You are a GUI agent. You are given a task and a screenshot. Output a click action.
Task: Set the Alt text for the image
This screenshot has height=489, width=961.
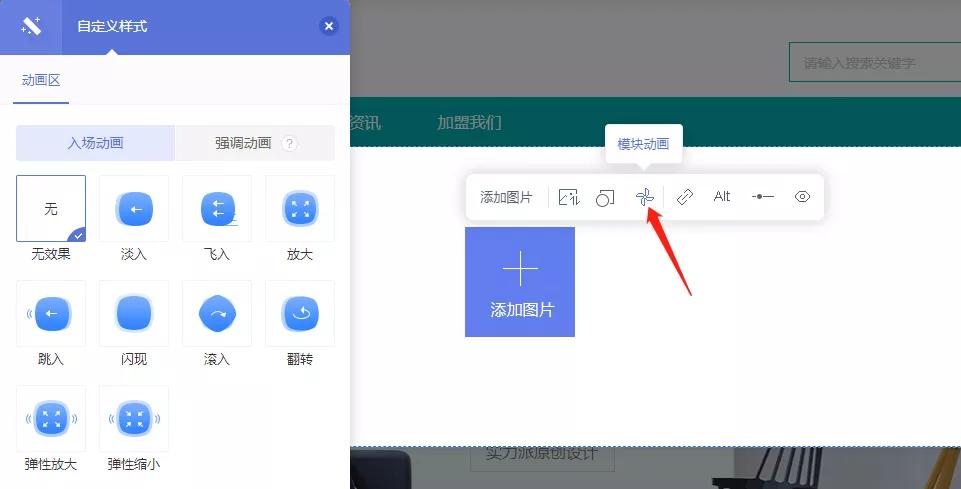(x=722, y=196)
